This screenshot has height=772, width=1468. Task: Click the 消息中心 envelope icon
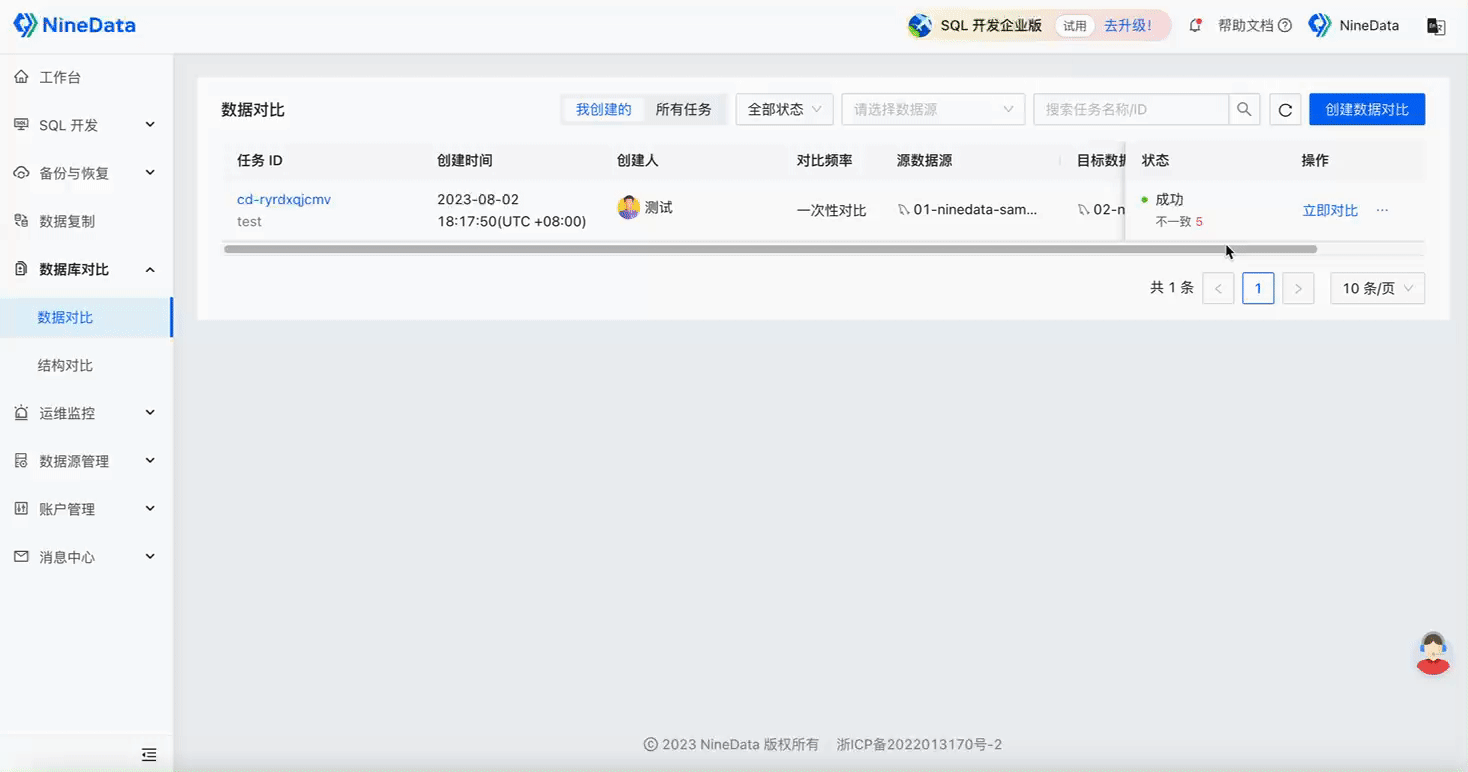(21, 557)
